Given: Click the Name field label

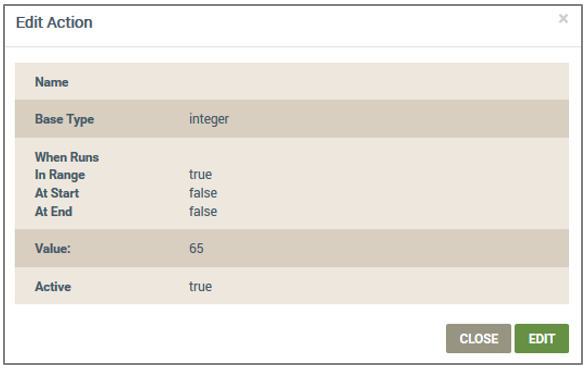Looking at the screenshot, I should pyautogui.click(x=51, y=82).
